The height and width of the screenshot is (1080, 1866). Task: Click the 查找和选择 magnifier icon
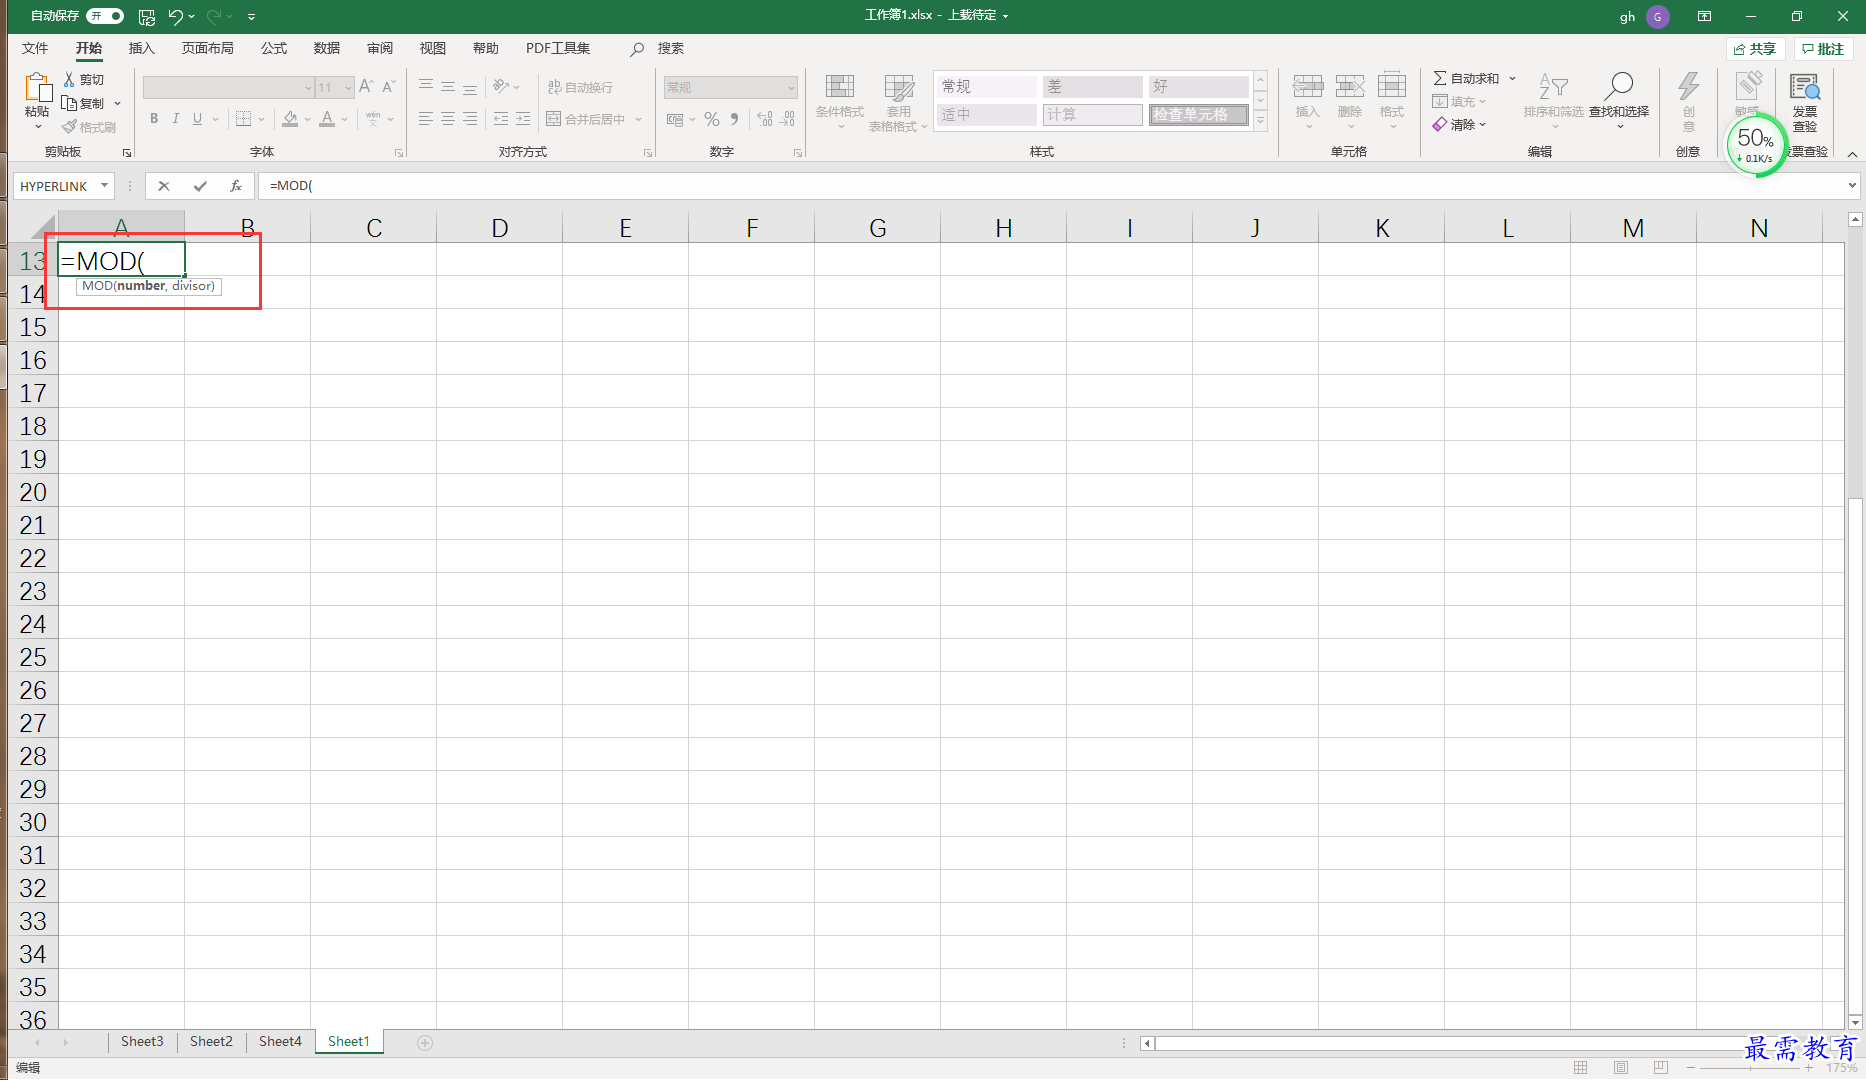(x=1618, y=86)
